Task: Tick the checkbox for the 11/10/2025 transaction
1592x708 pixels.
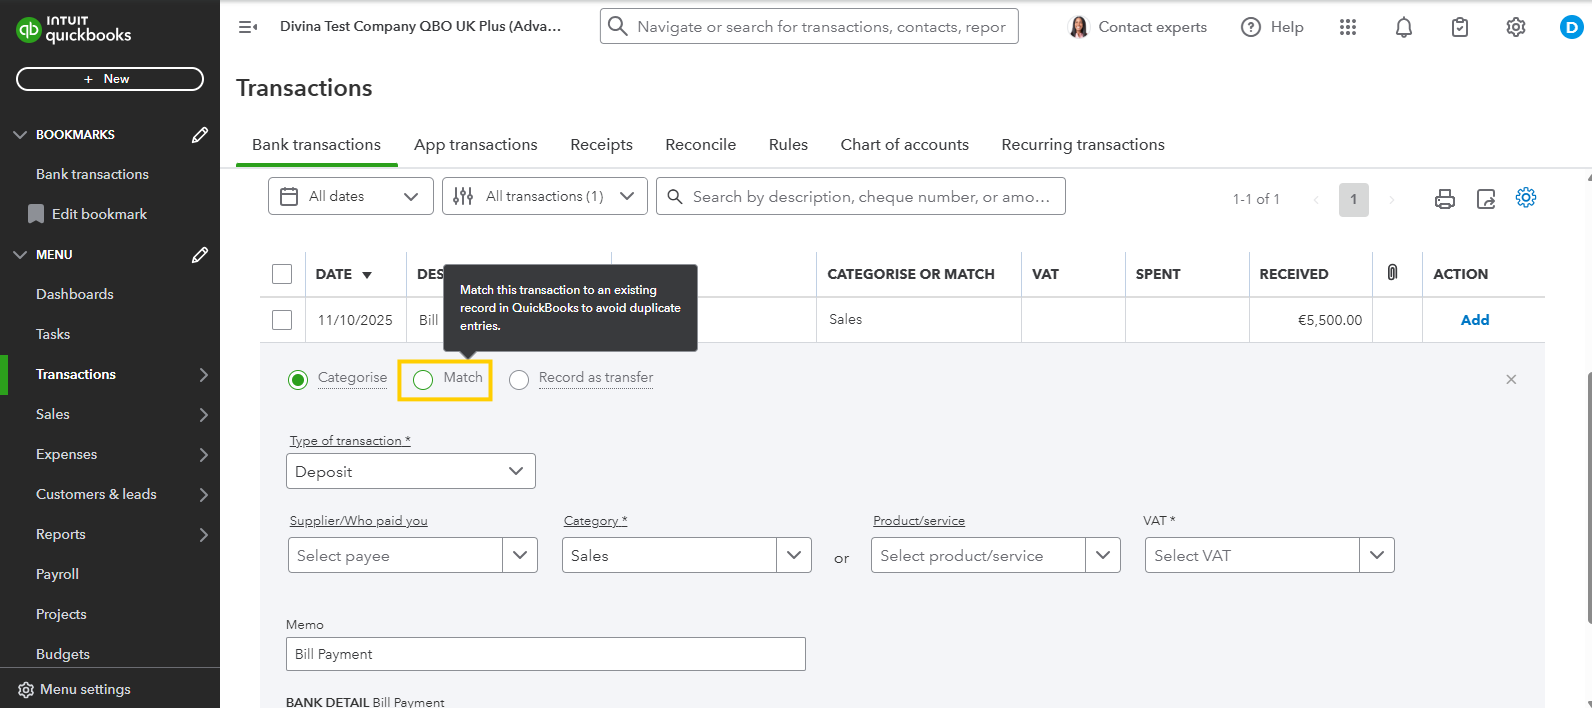Action: click(x=282, y=320)
